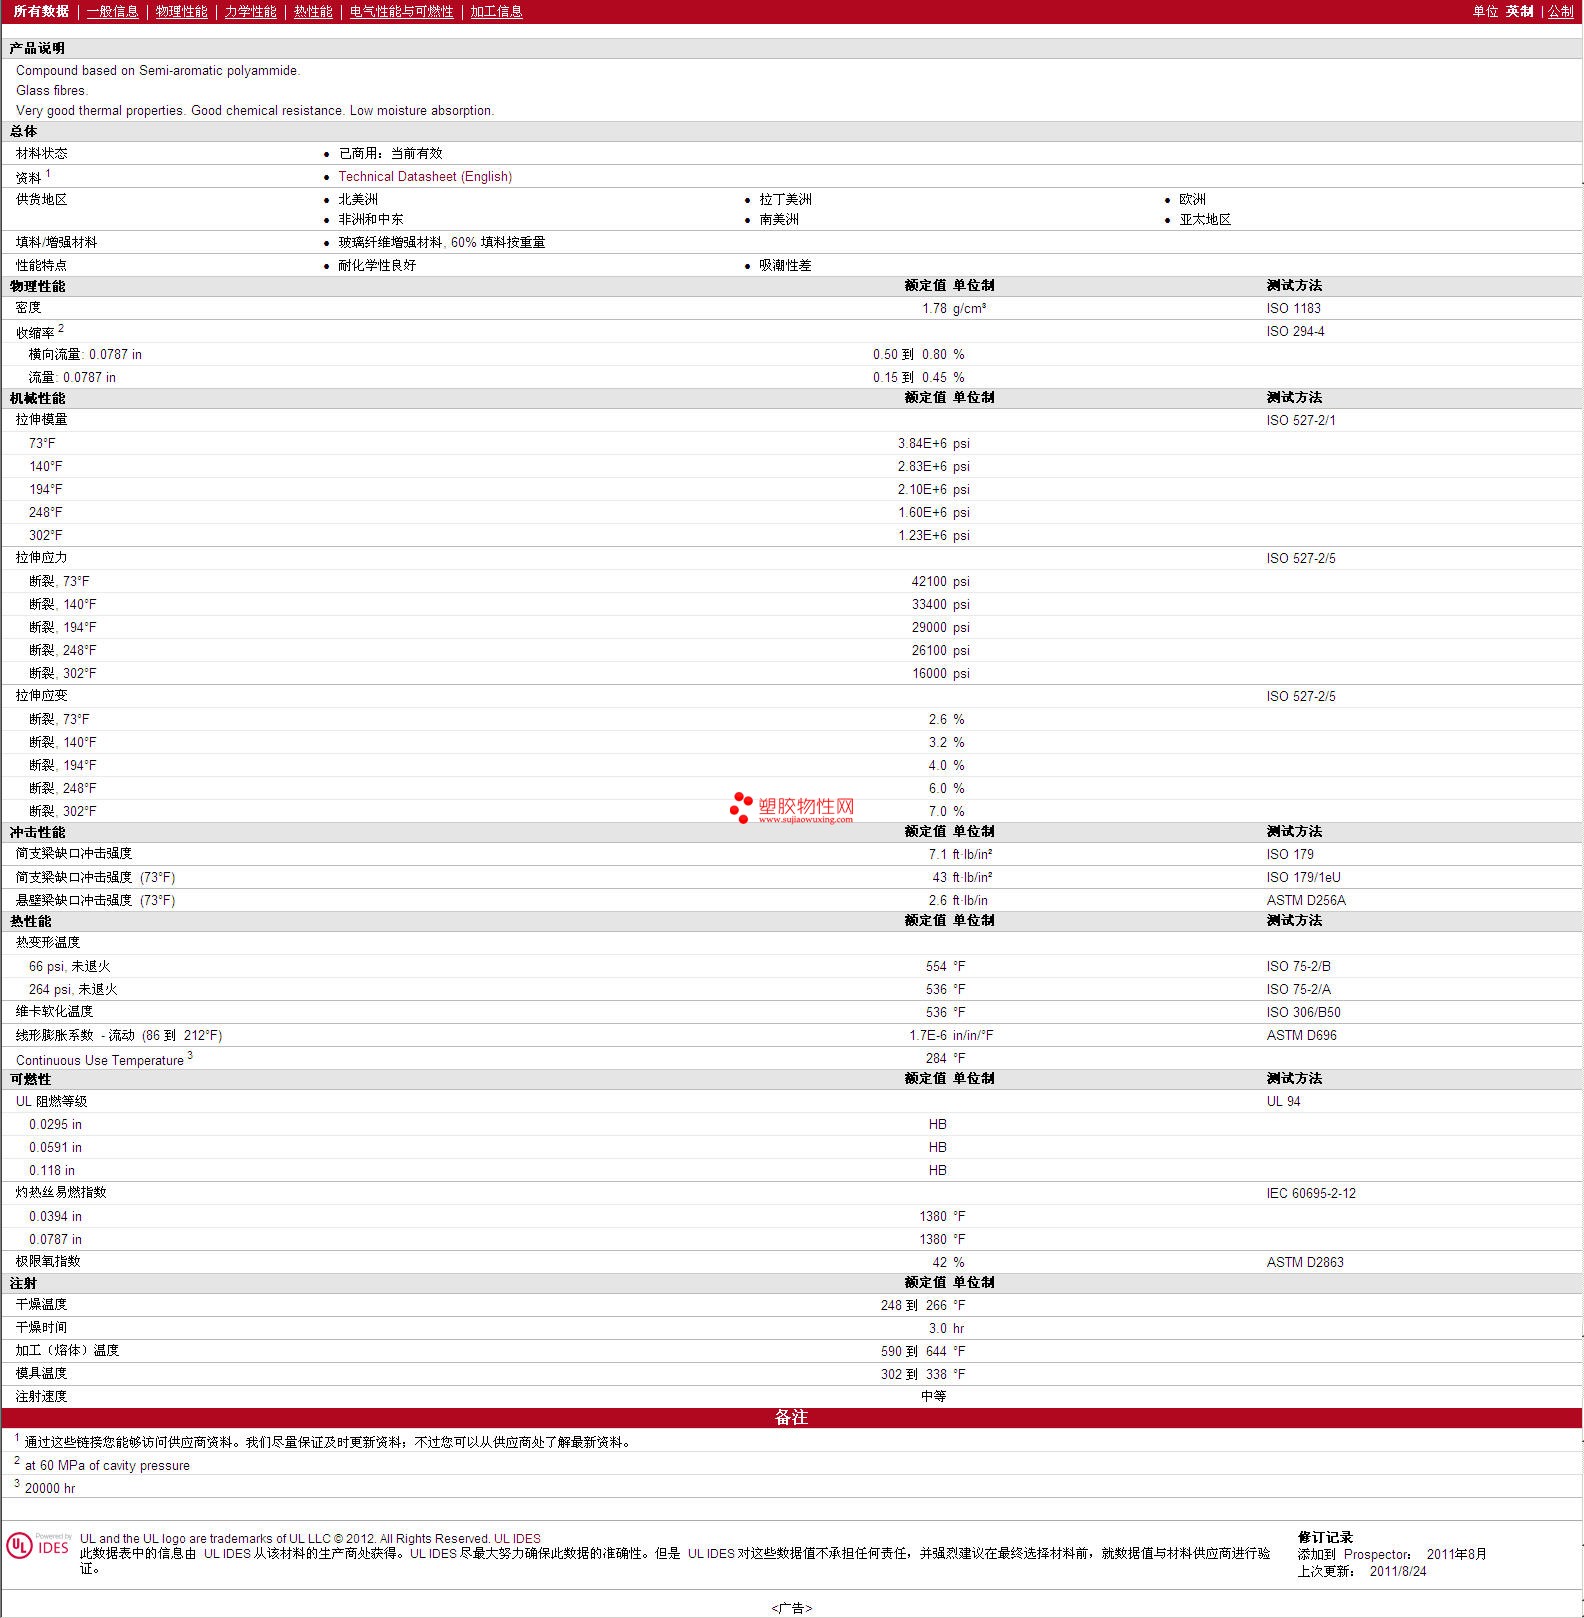The width and height of the screenshot is (1584, 1618).
Task: Click the ISO 75-2/B test method
Action: (1298, 966)
